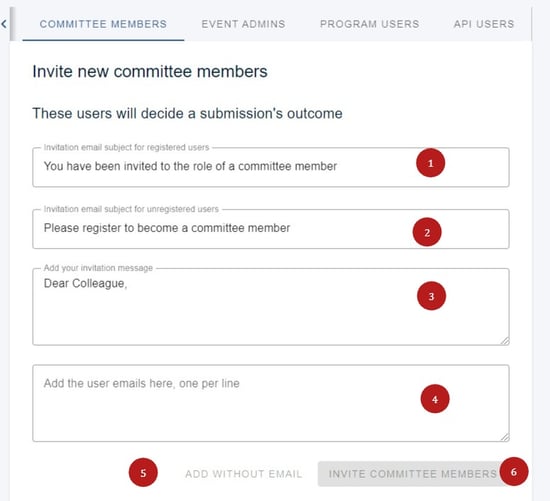Focus the registered users email subject field
550x501 pixels.
[x=271, y=167]
